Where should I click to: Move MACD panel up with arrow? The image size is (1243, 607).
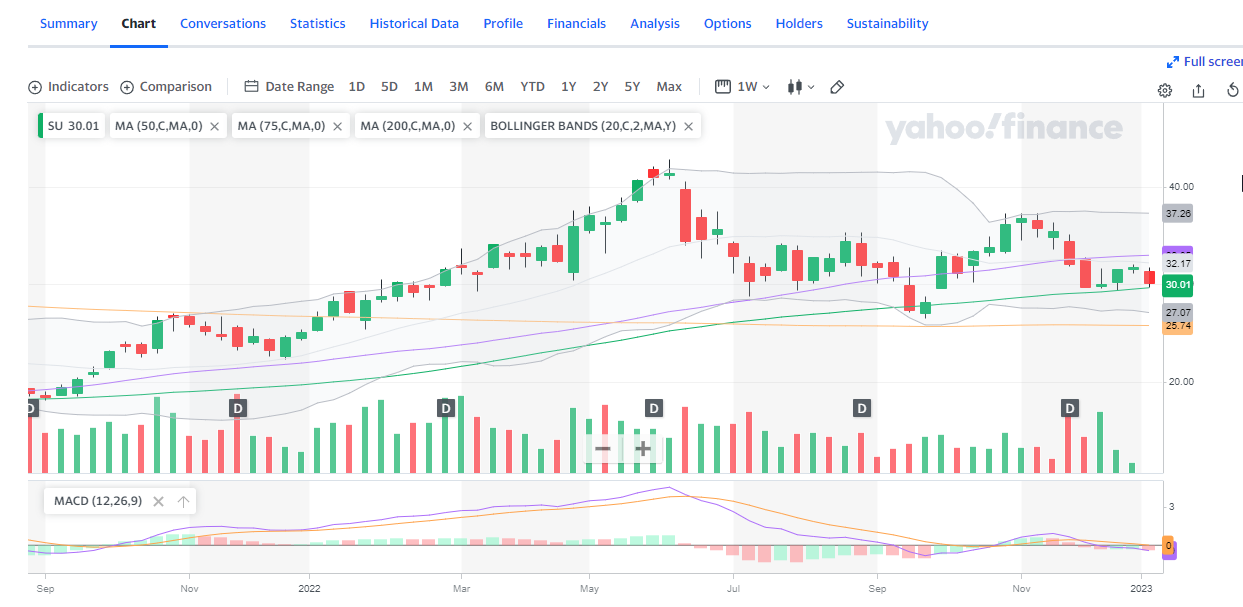click(183, 502)
